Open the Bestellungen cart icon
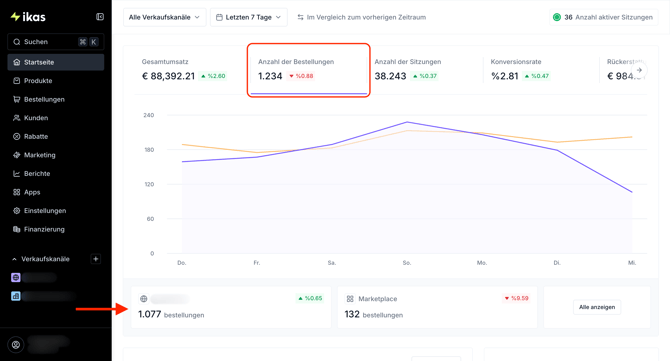 tap(17, 99)
